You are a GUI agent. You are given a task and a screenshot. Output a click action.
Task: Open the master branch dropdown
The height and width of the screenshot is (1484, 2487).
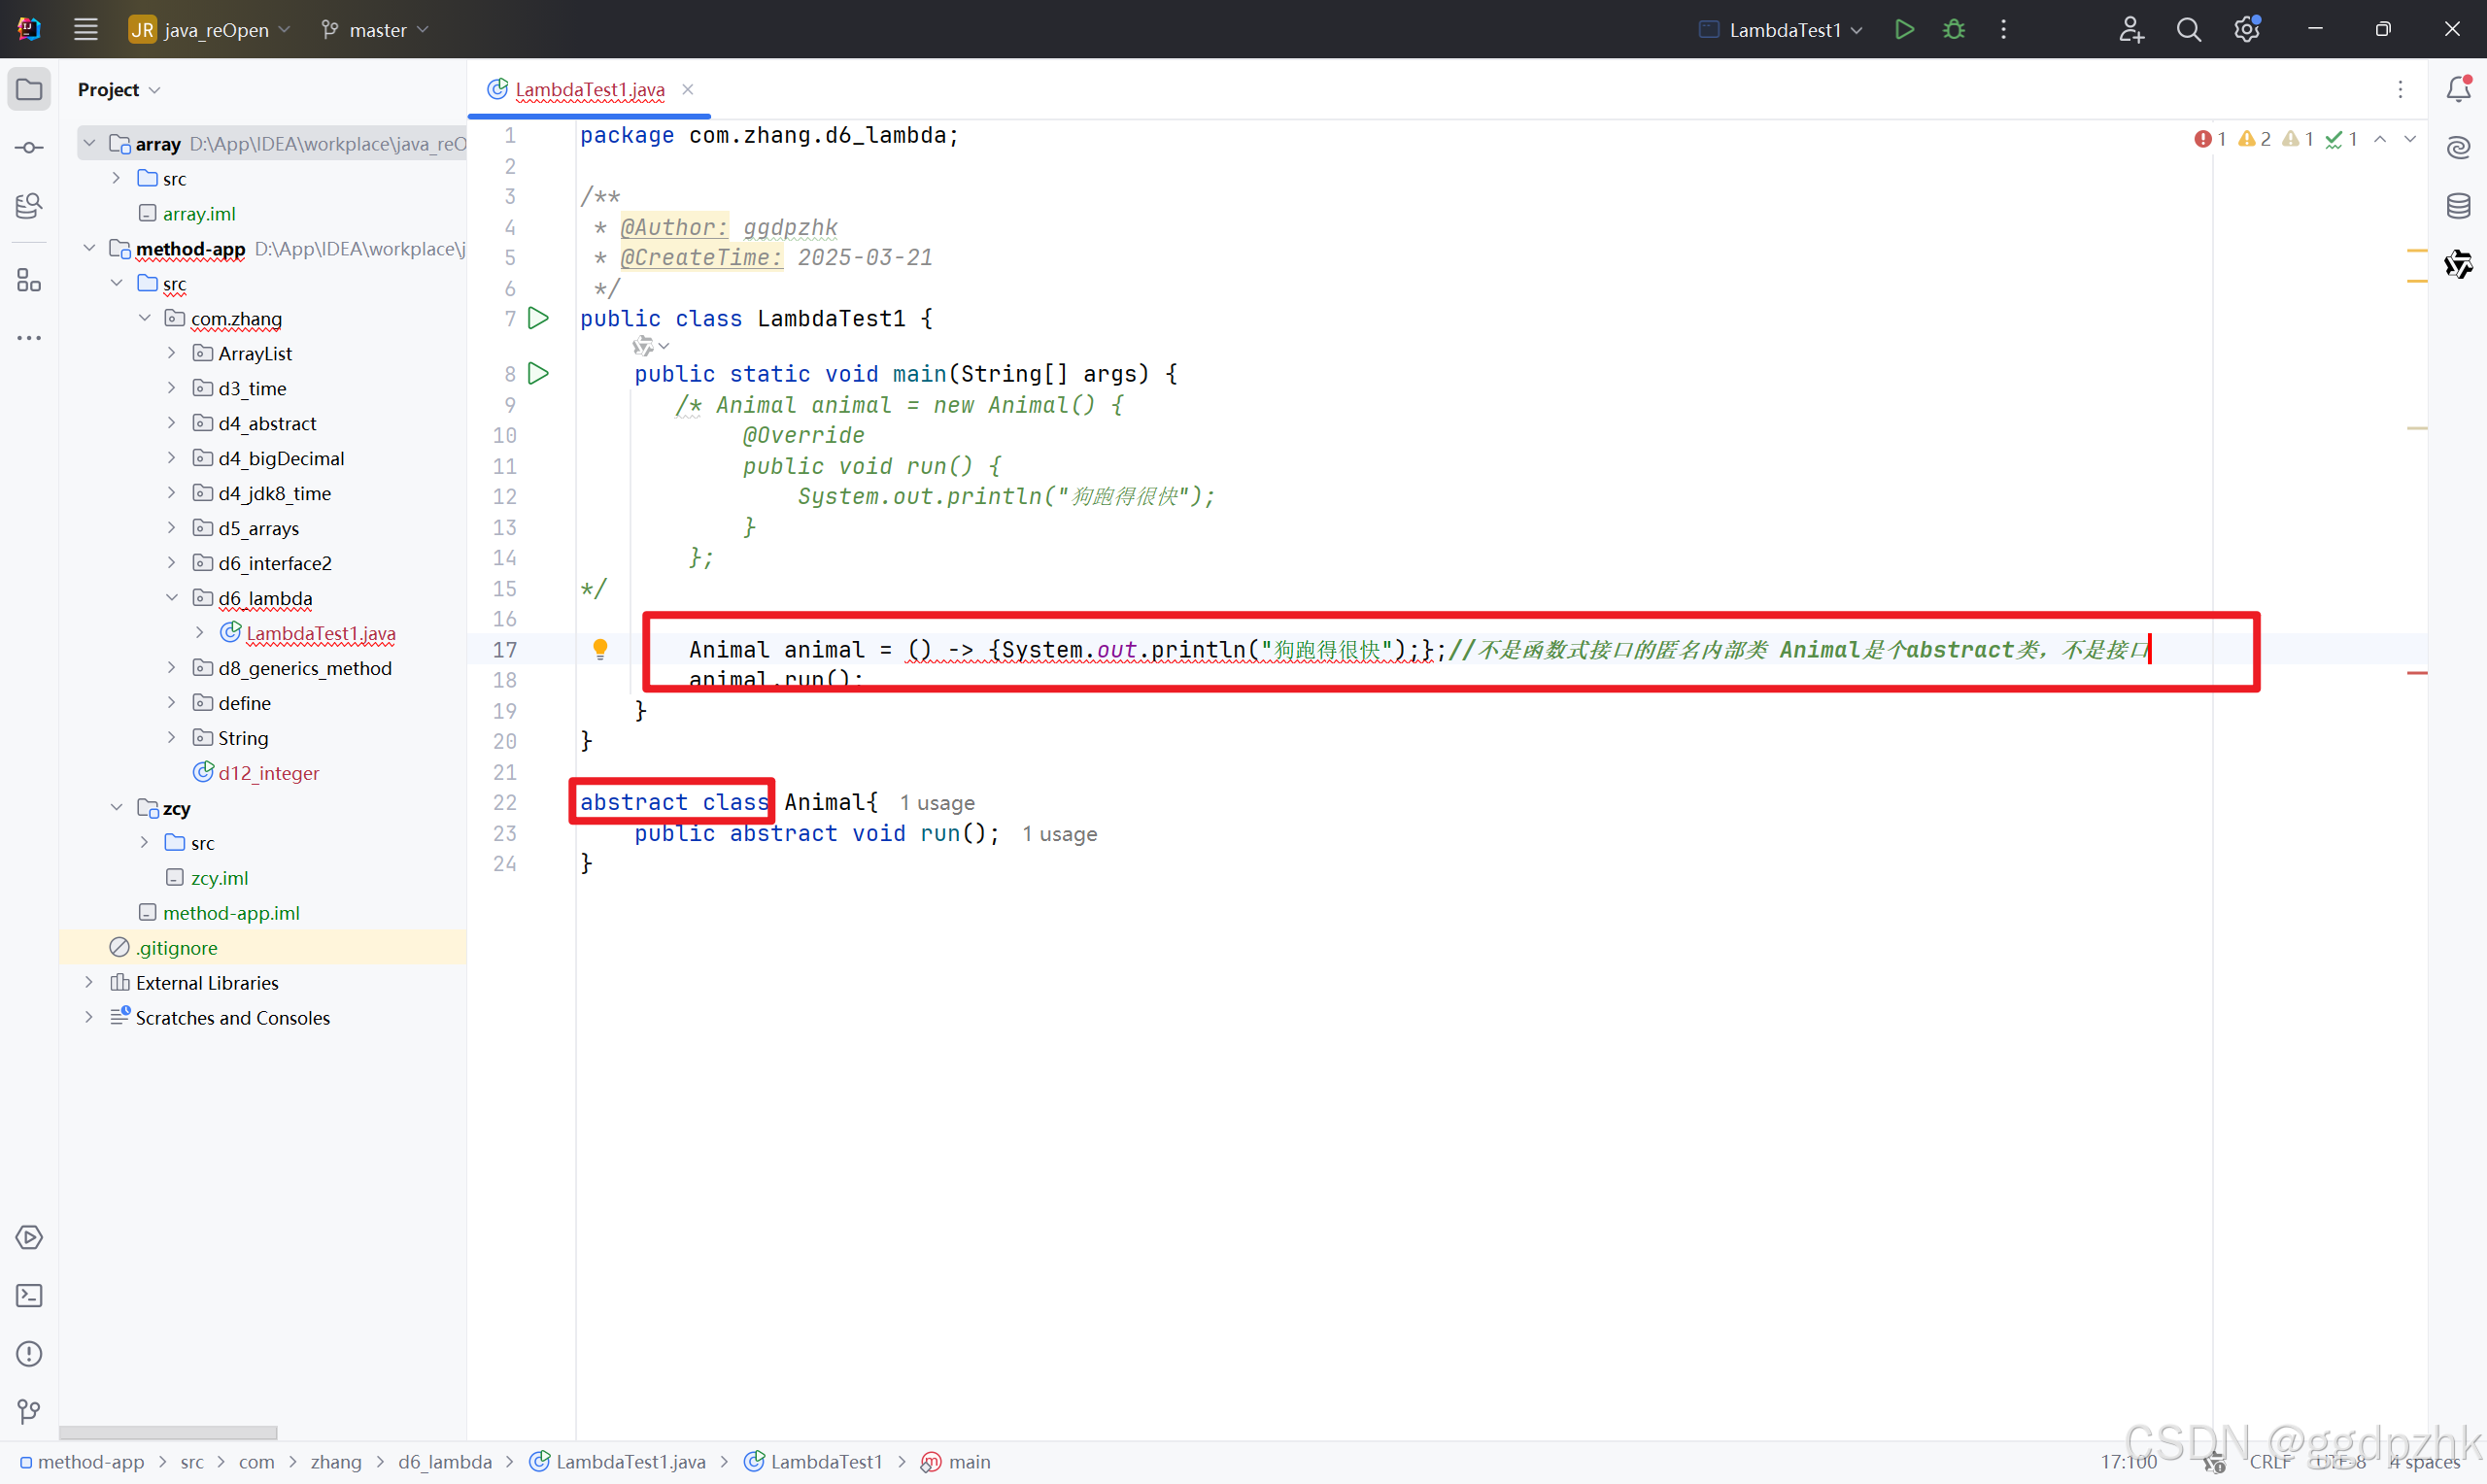click(x=376, y=30)
